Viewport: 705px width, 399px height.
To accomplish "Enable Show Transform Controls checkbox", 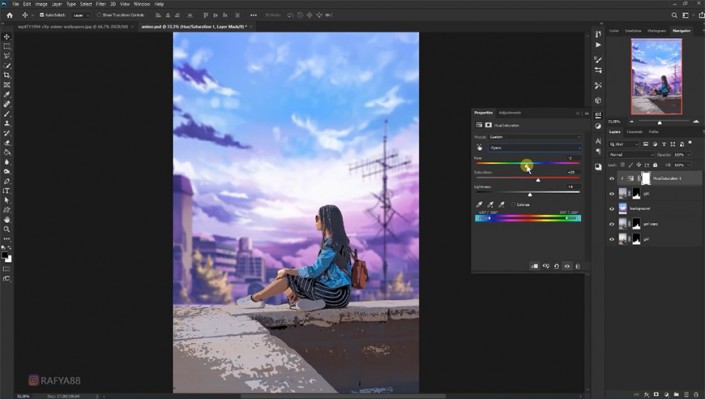I will click(99, 15).
